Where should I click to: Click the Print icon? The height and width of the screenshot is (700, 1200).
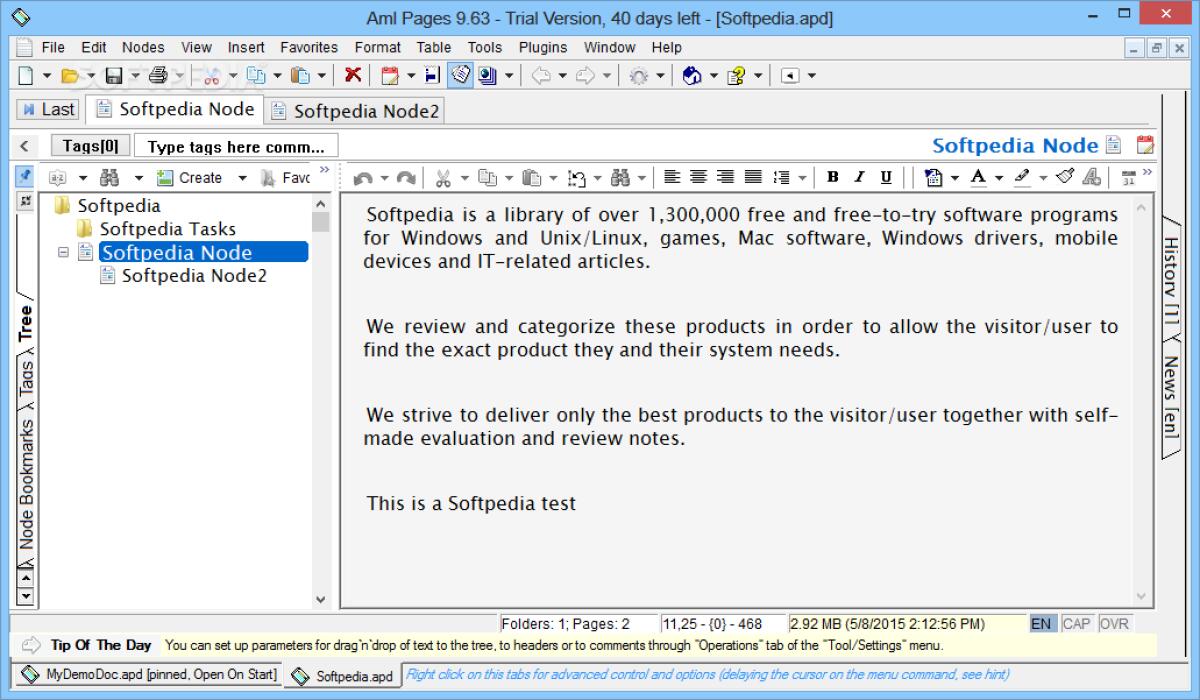coord(157,75)
